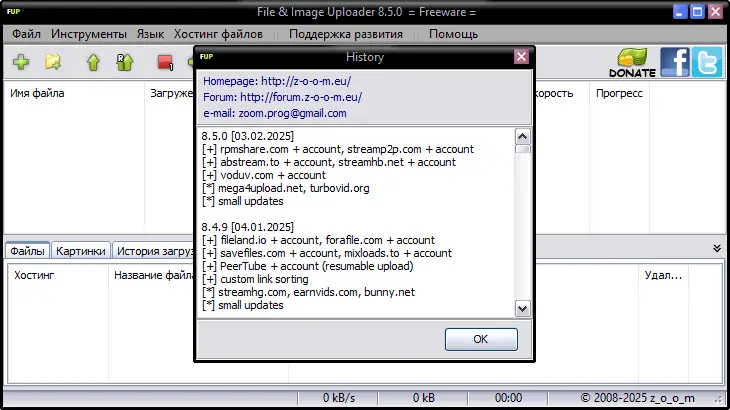
Task: Maximize the File & Image Uploader window
Action: [x=697, y=12]
